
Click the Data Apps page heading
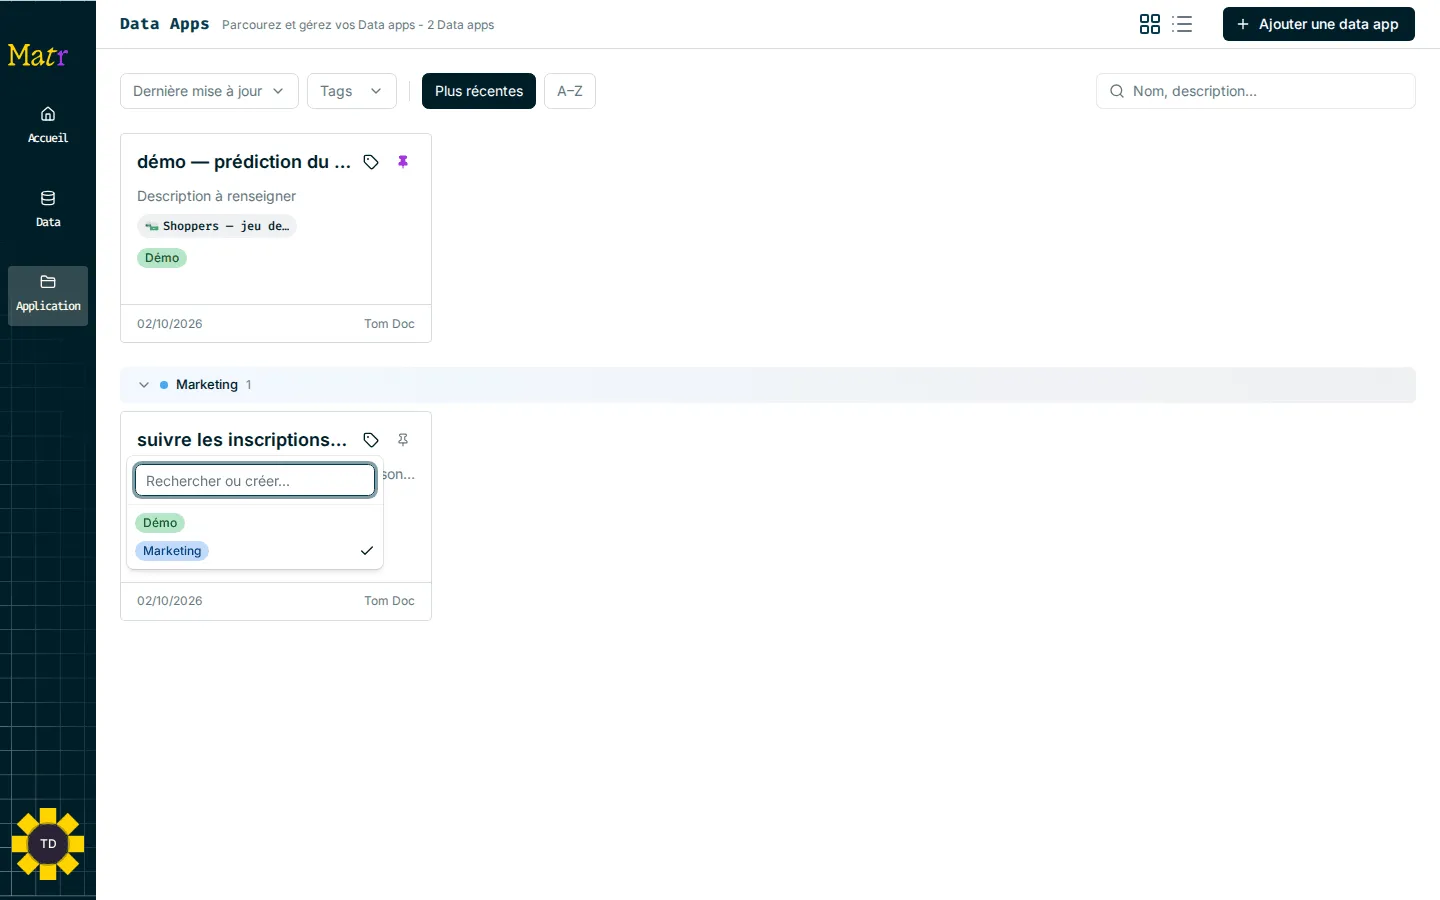165,24
